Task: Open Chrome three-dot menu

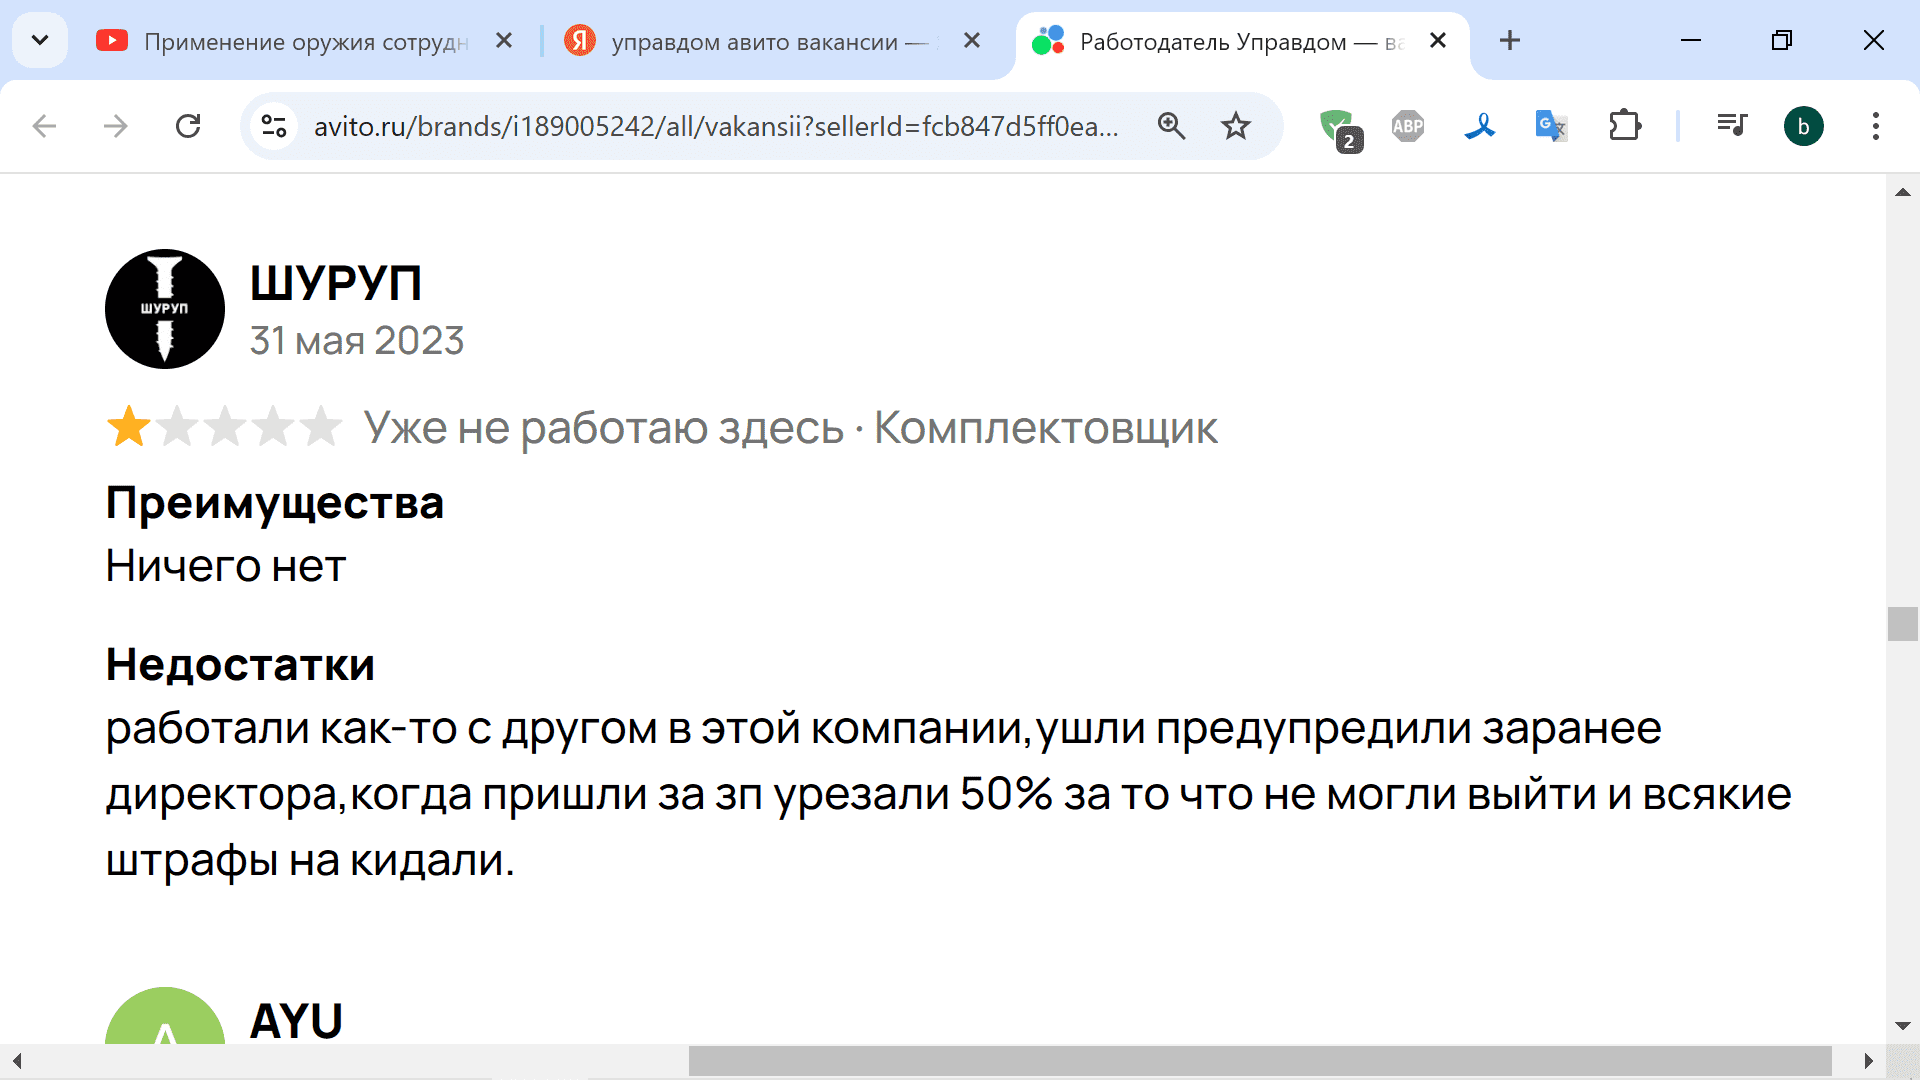Action: [1875, 126]
